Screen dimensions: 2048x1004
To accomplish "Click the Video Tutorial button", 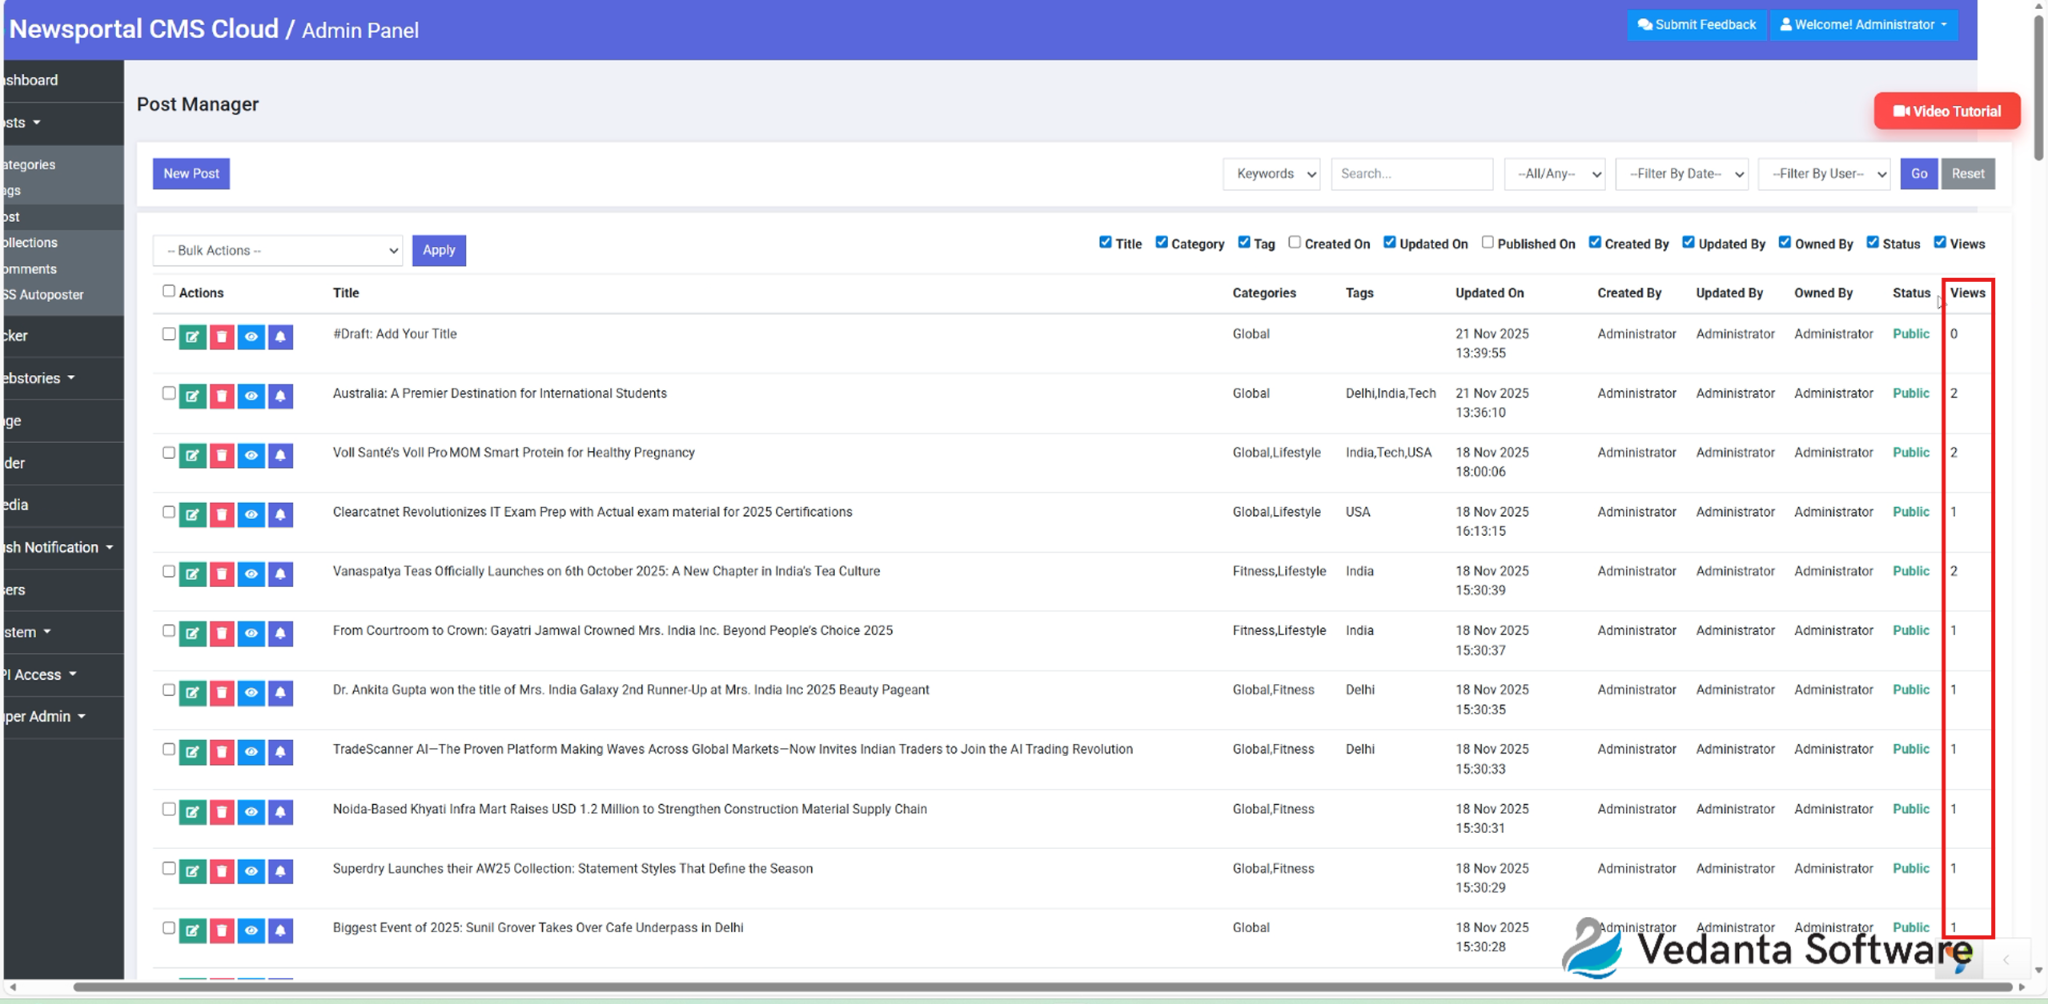I will click(1944, 111).
